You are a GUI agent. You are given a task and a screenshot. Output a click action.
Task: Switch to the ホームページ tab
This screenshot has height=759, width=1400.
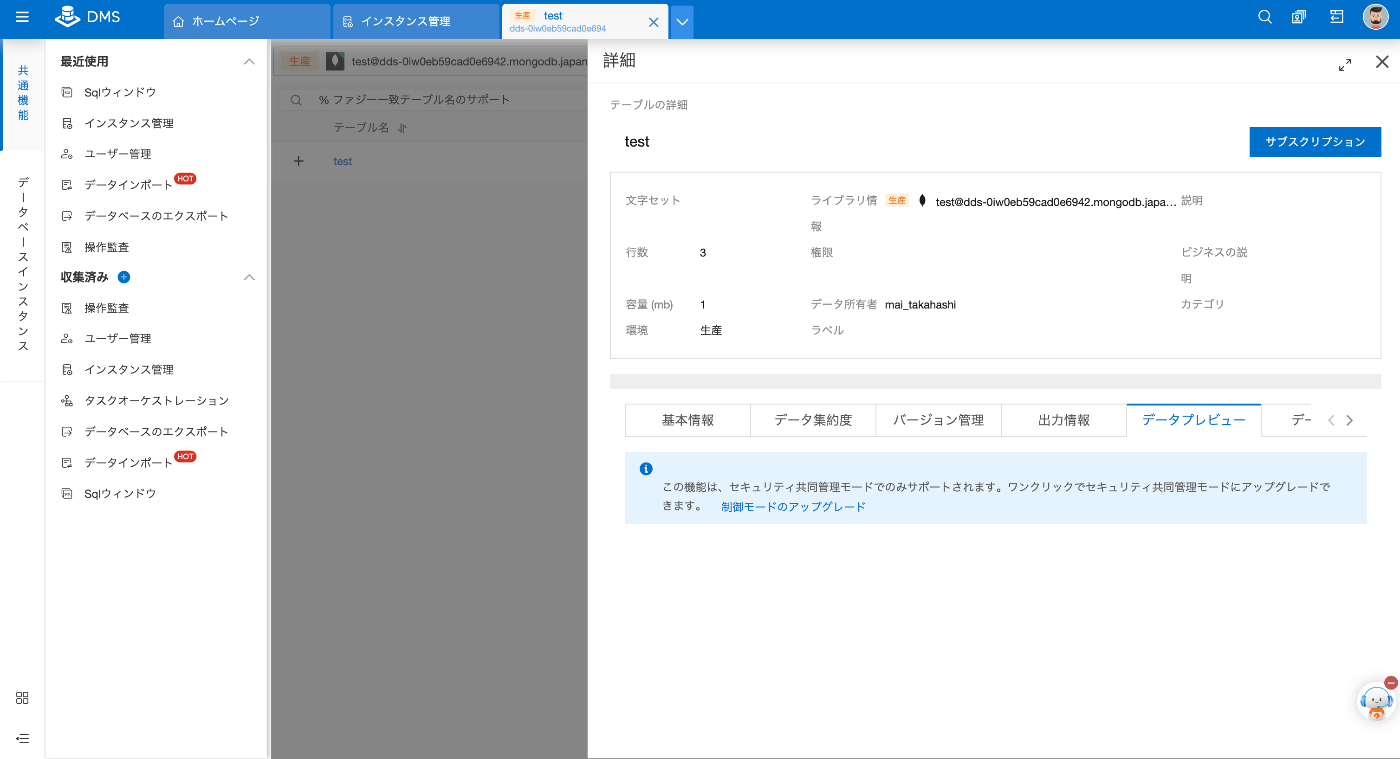(247, 21)
